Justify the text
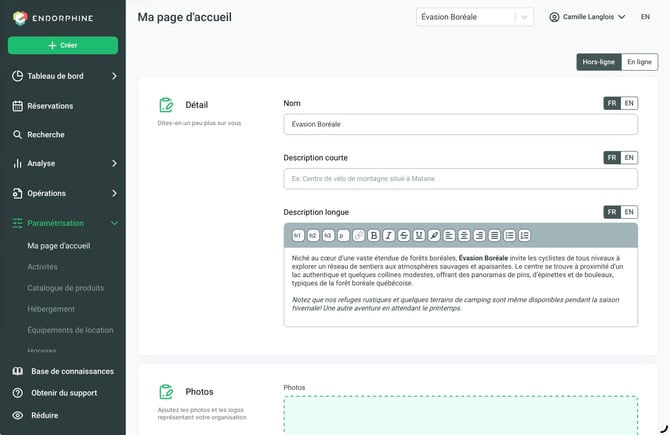 pos(494,235)
